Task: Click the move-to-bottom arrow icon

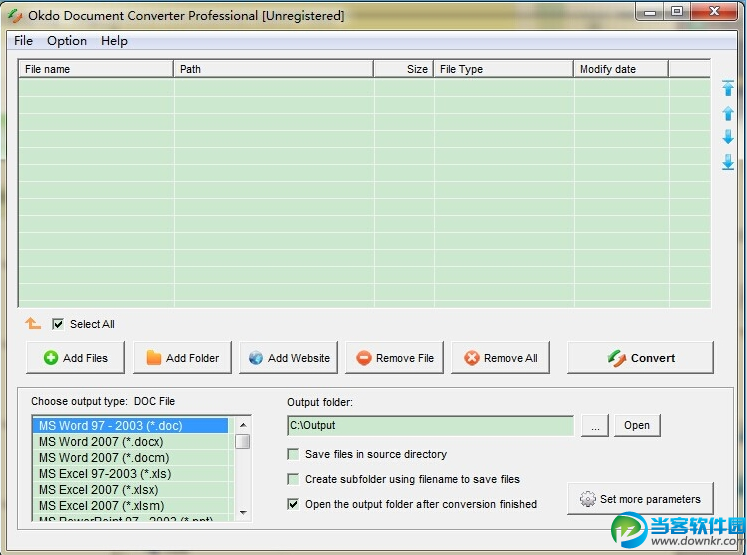Action: tap(728, 161)
